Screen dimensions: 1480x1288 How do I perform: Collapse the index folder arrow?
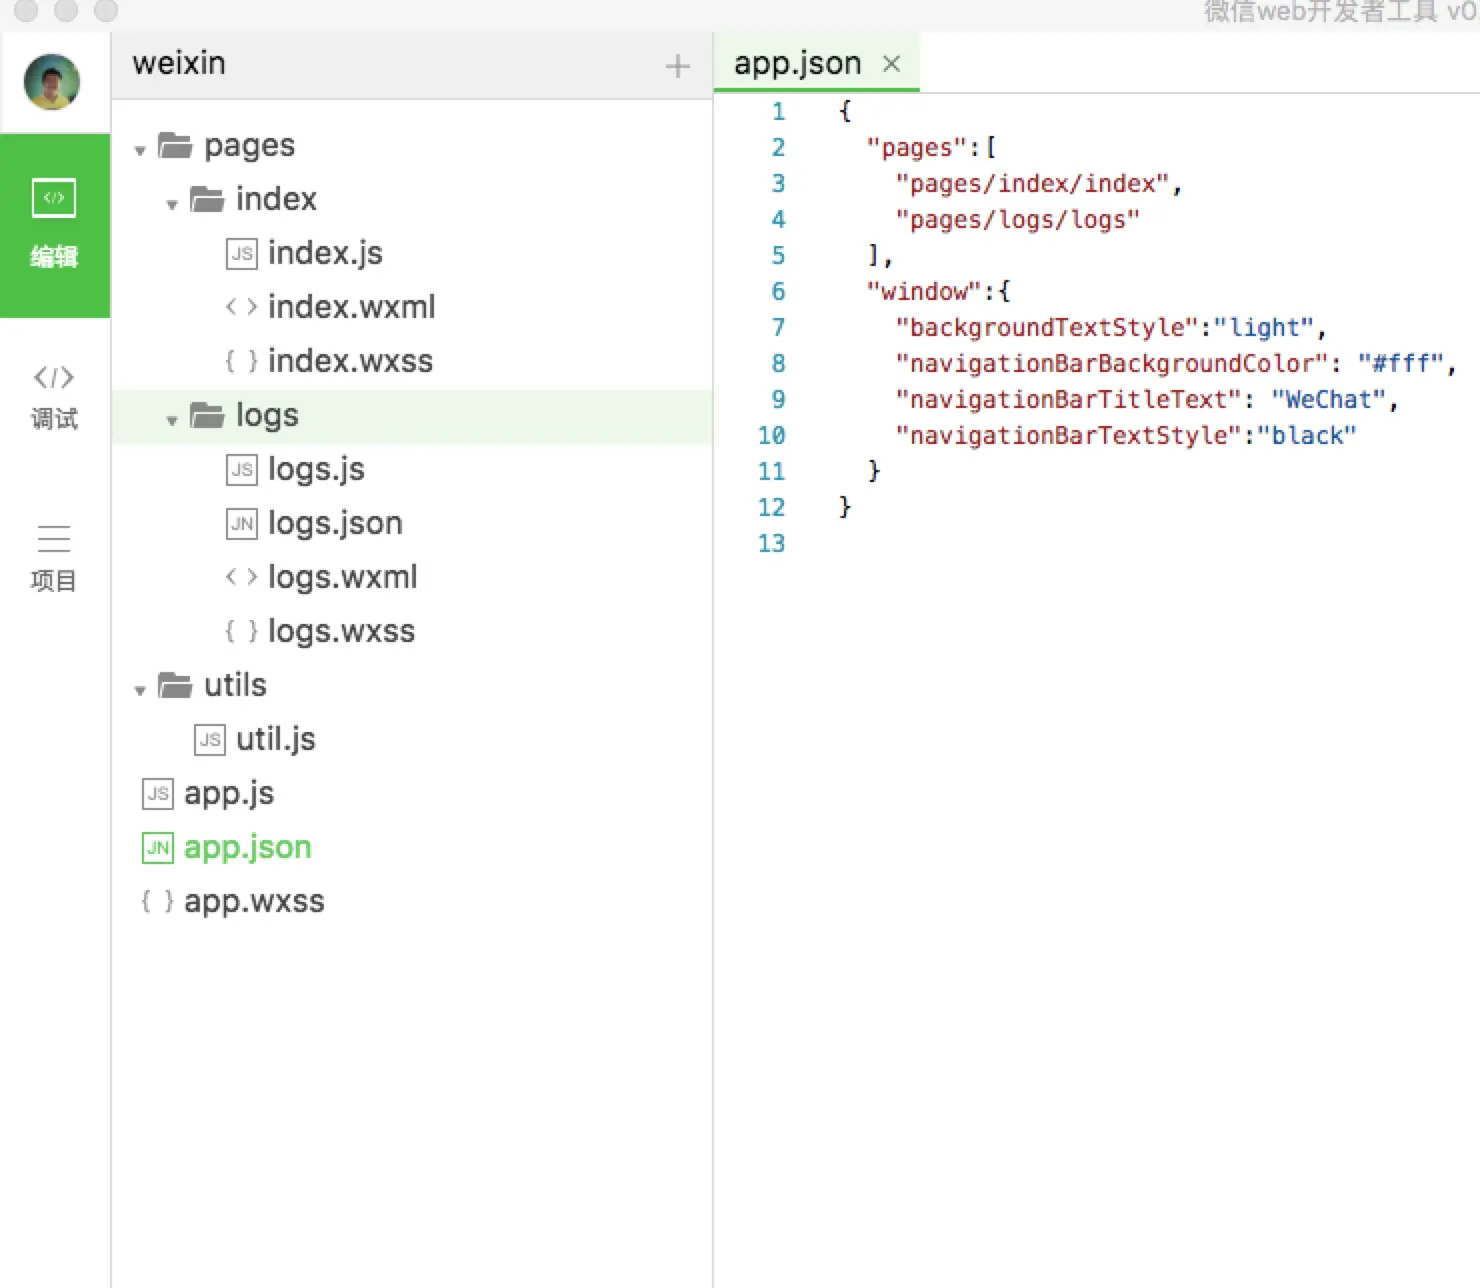[172, 205]
